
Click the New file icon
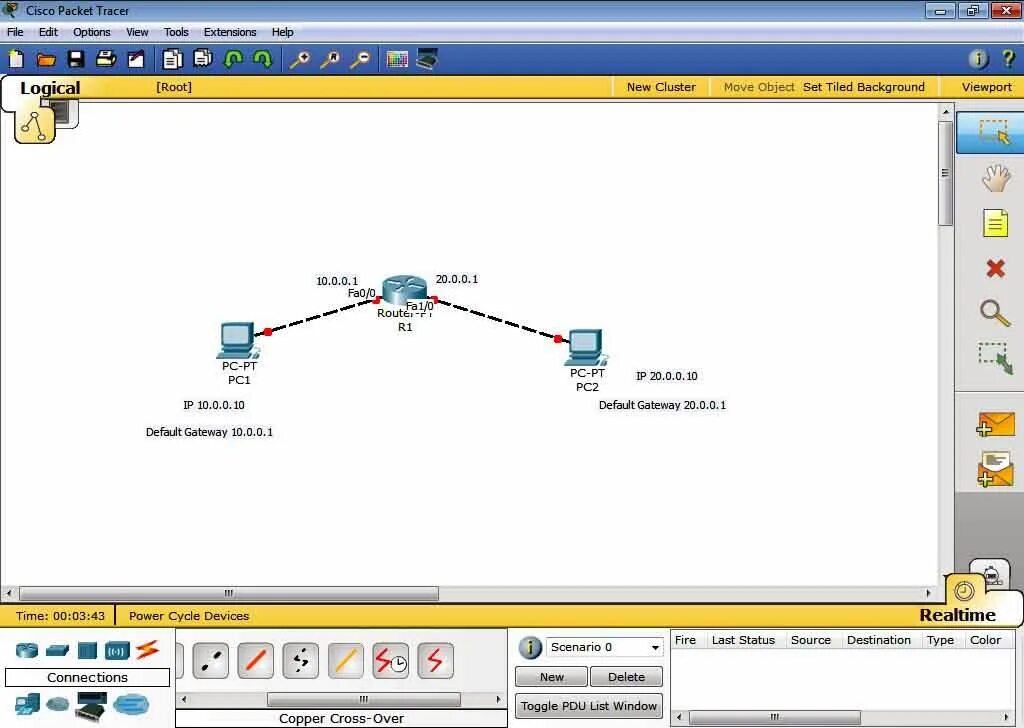16,59
